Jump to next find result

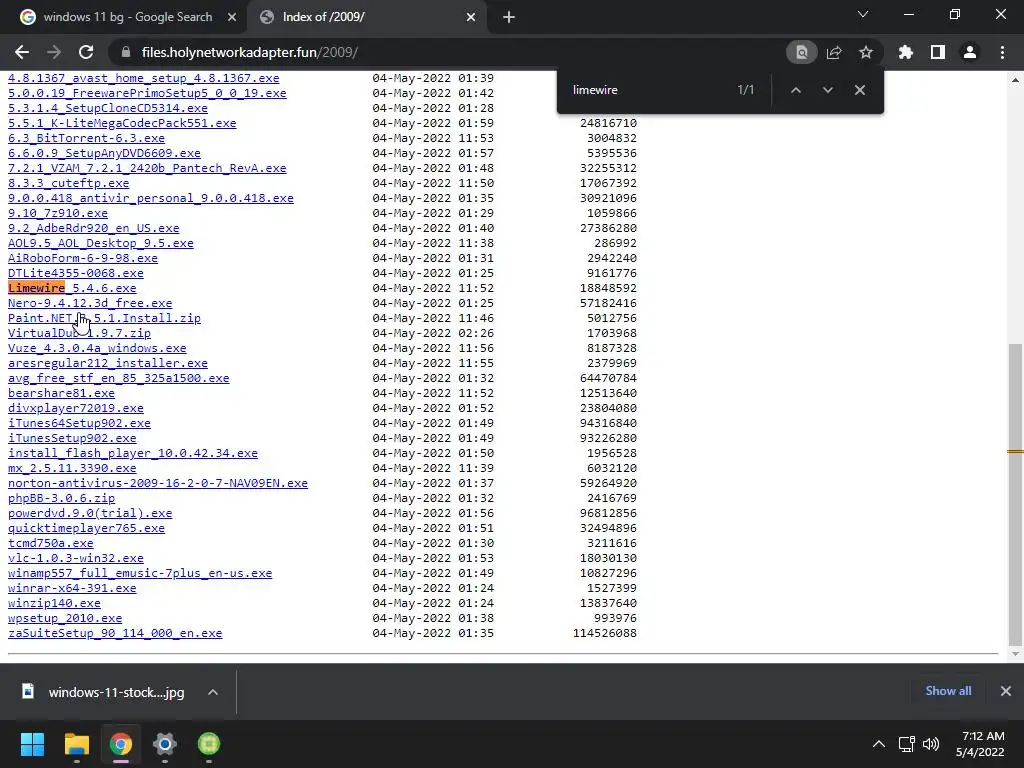827,90
